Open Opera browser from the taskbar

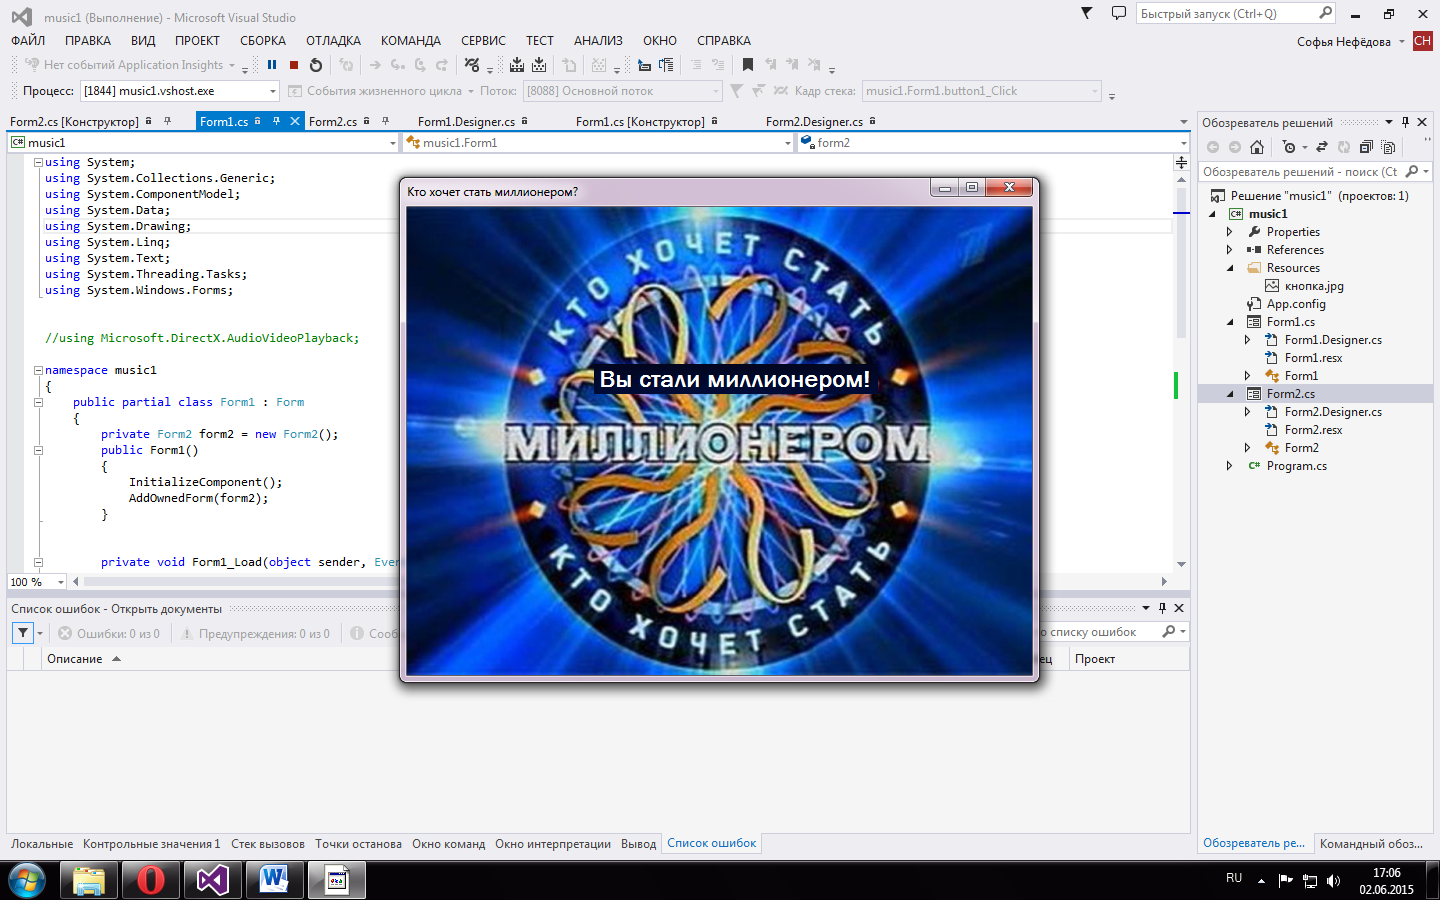(151, 880)
